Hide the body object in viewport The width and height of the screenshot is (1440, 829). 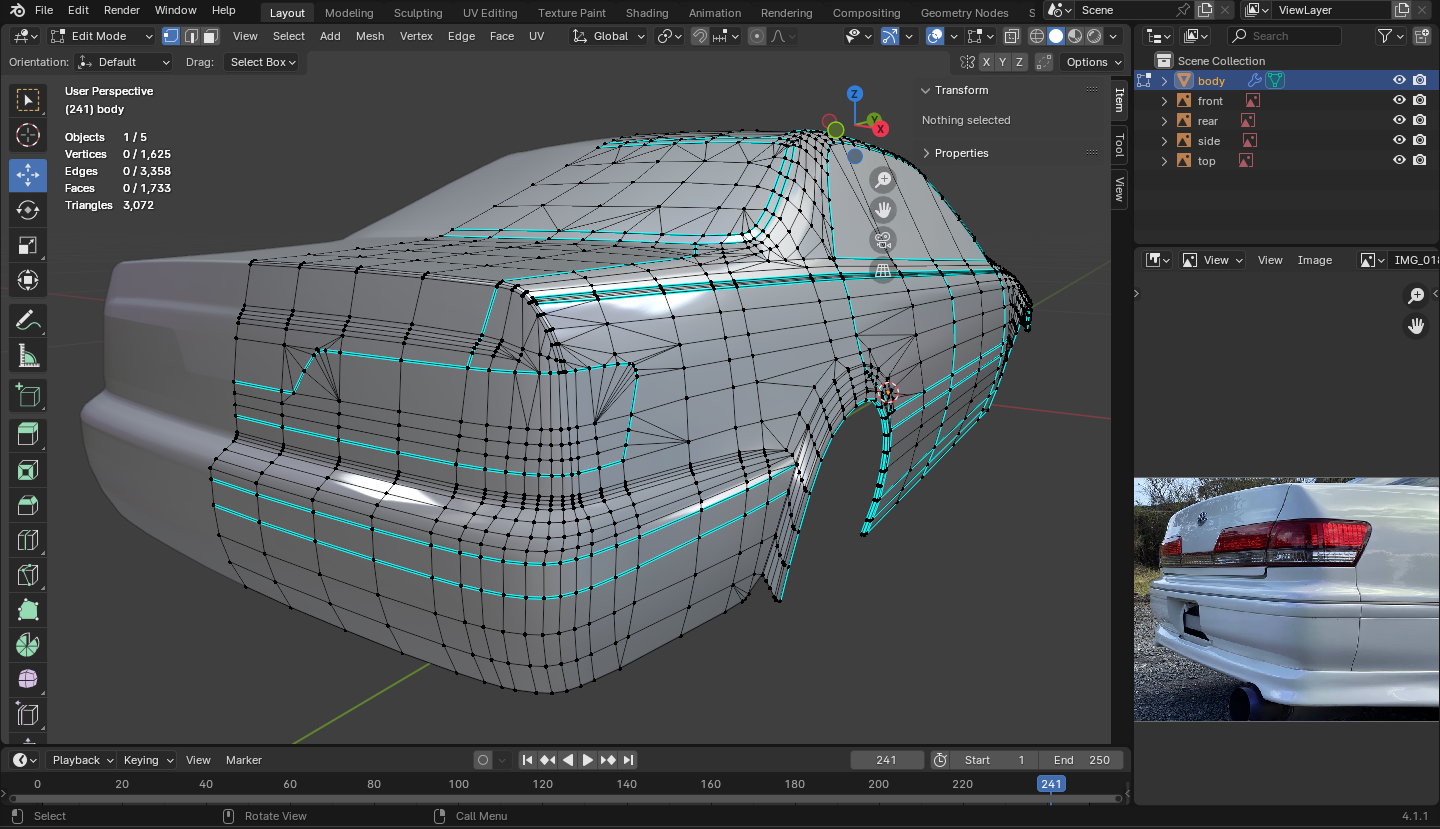coord(1399,81)
